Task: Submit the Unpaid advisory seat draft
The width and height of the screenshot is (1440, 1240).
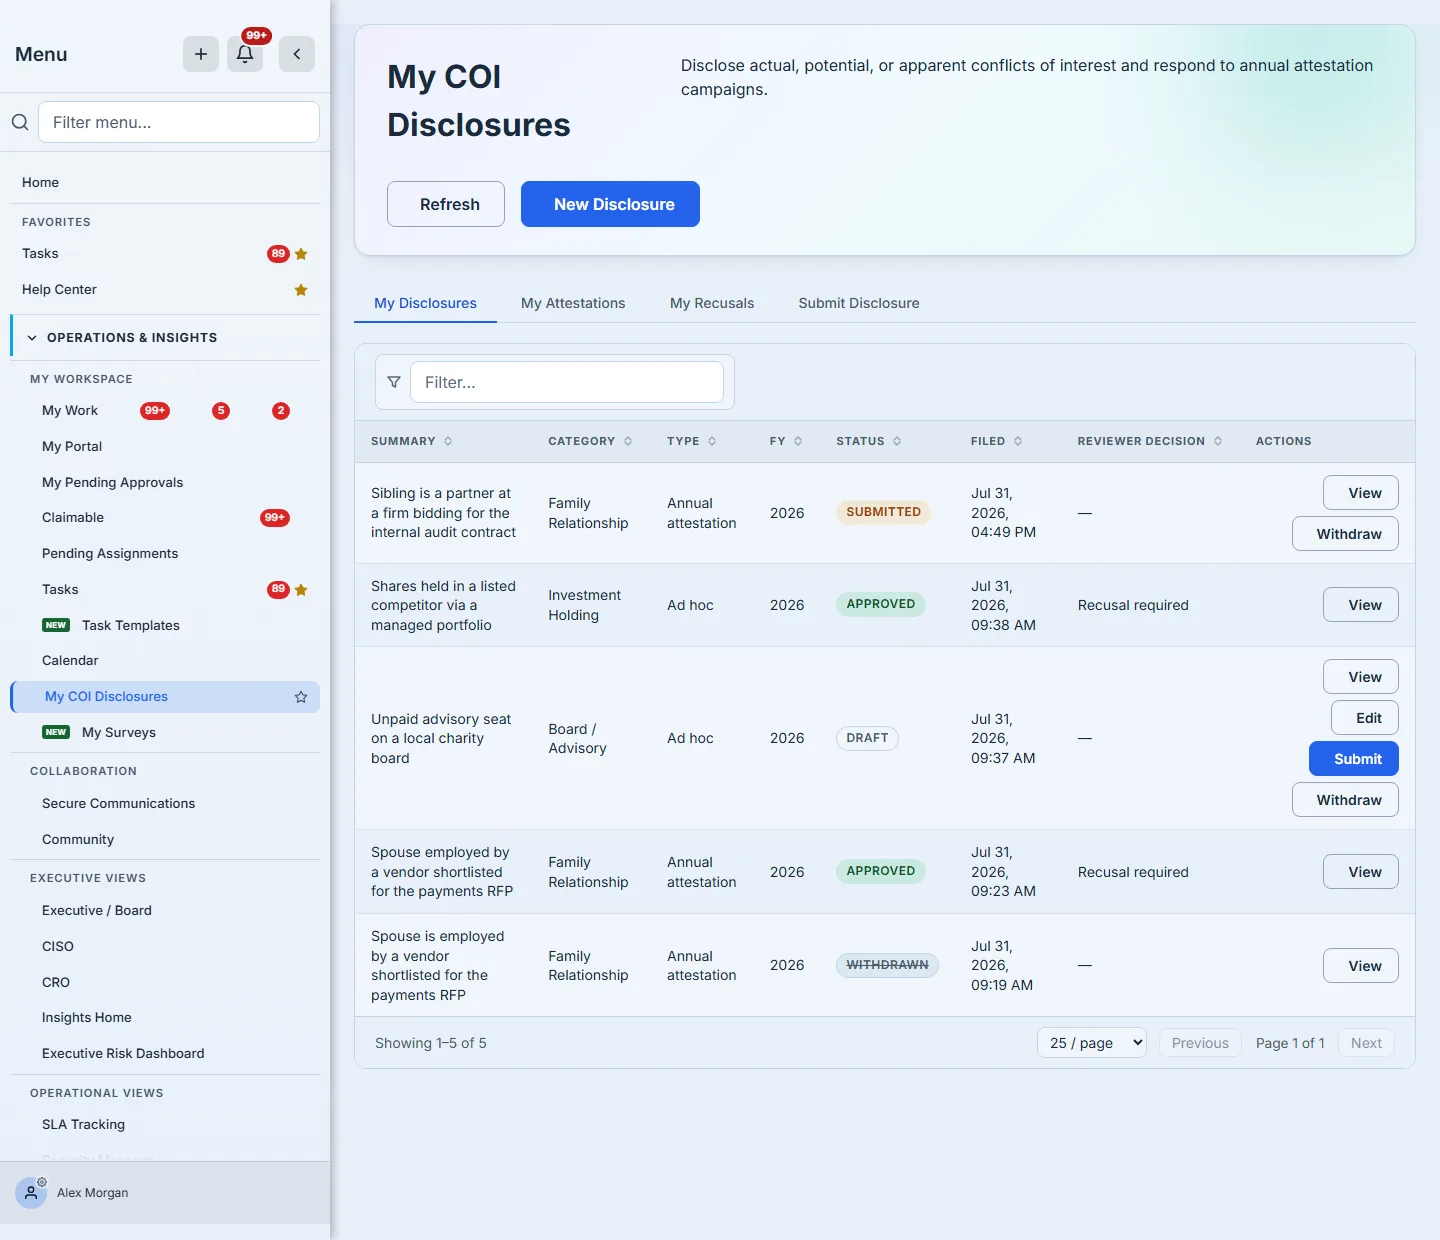Action: click(1354, 759)
